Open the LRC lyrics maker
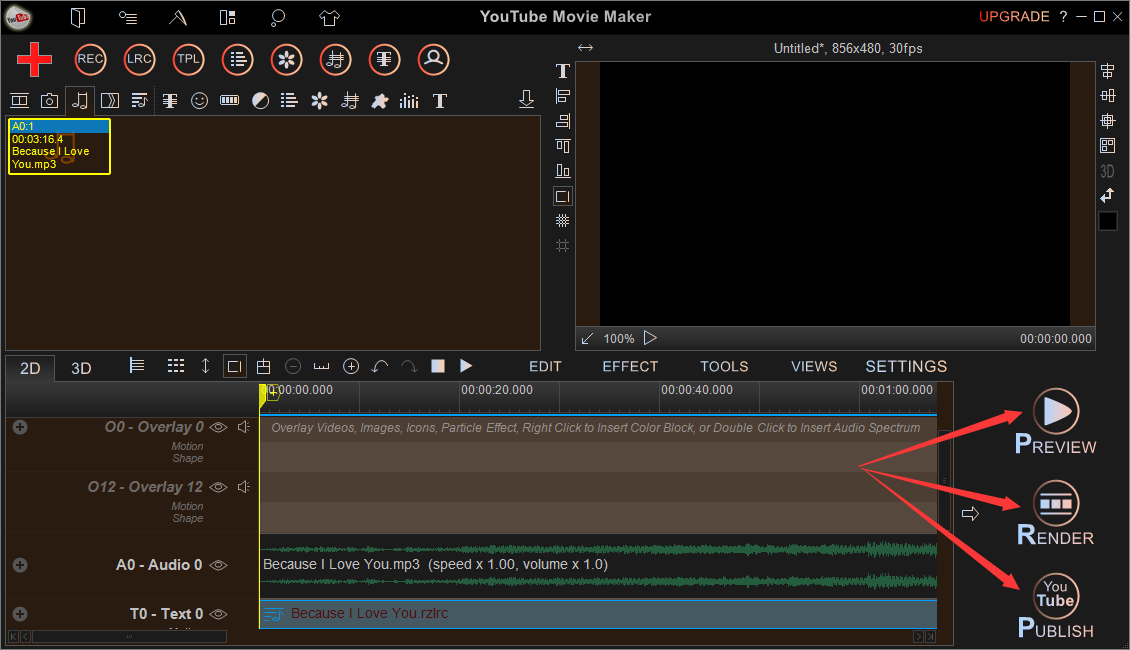This screenshot has width=1130, height=650. coord(139,59)
